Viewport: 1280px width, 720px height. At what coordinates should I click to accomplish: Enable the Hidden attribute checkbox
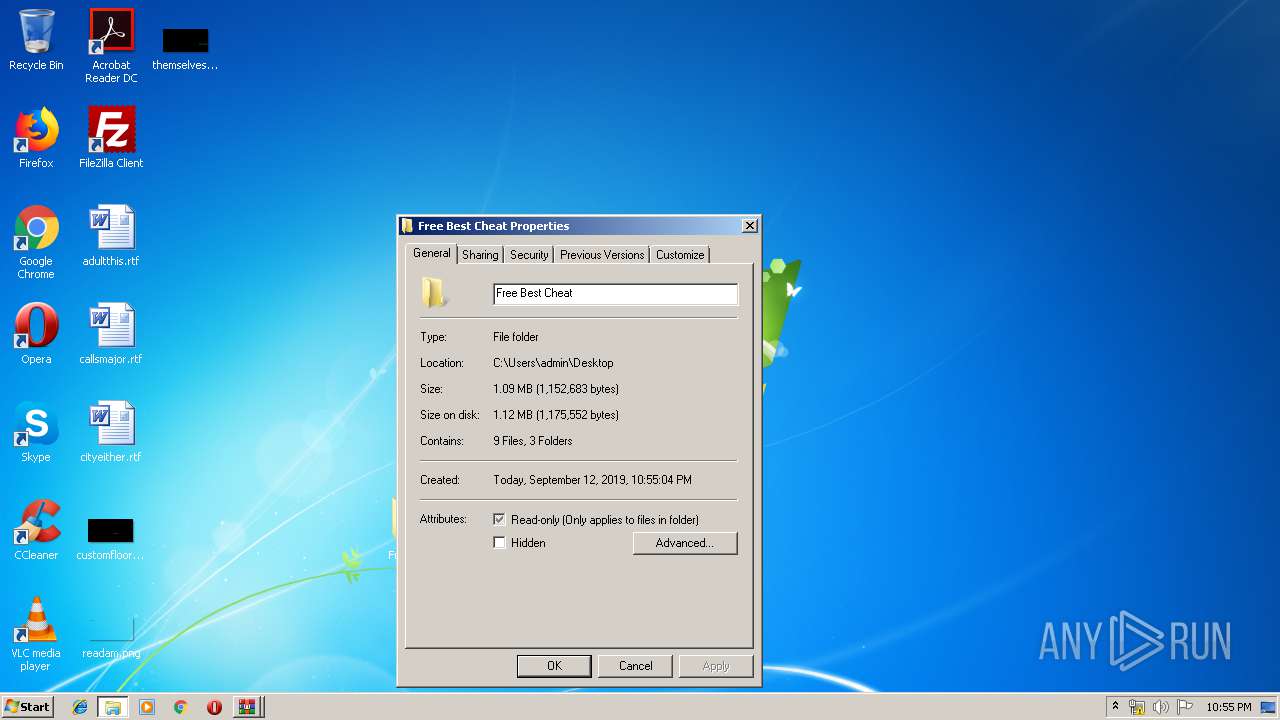click(500, 543)
